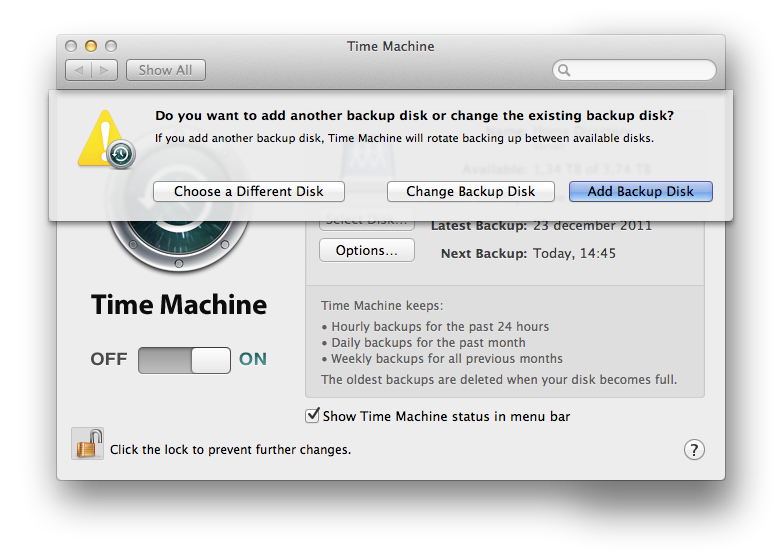This screenshot has width=782, height=559.
Task: Choose the Change Backup Disk button
Action: pos(470,191)
